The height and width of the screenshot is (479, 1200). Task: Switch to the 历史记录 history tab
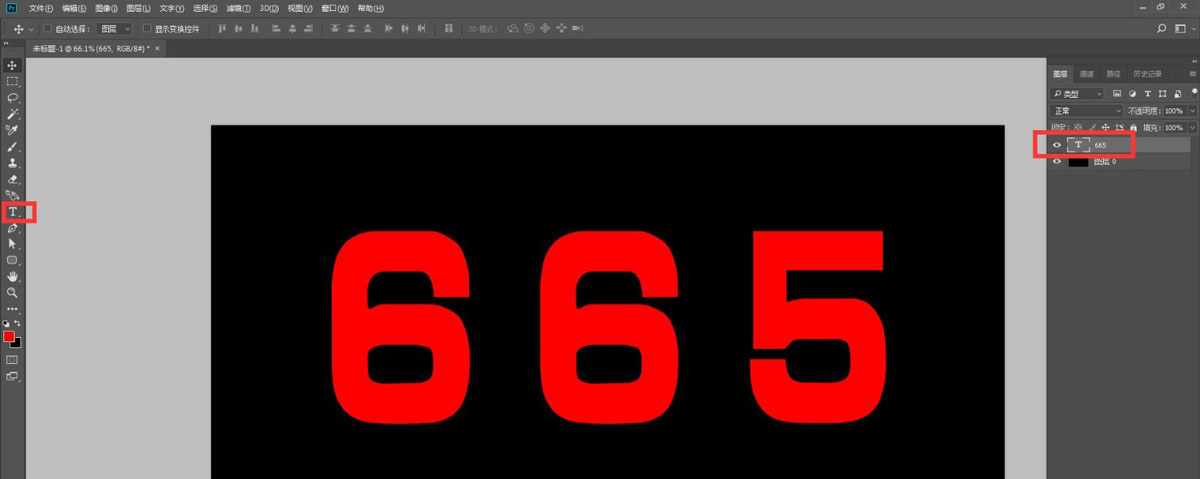(x=1146, y=74)
